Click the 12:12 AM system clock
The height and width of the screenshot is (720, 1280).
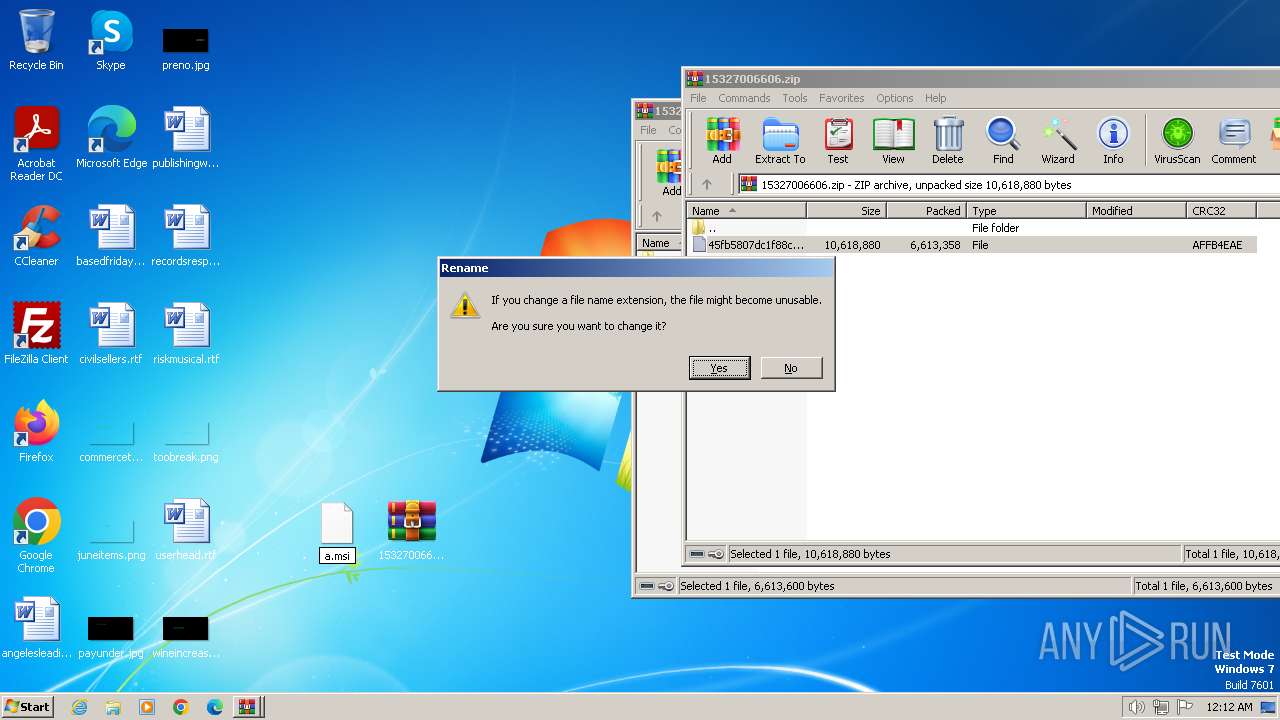coord(1229,707)
